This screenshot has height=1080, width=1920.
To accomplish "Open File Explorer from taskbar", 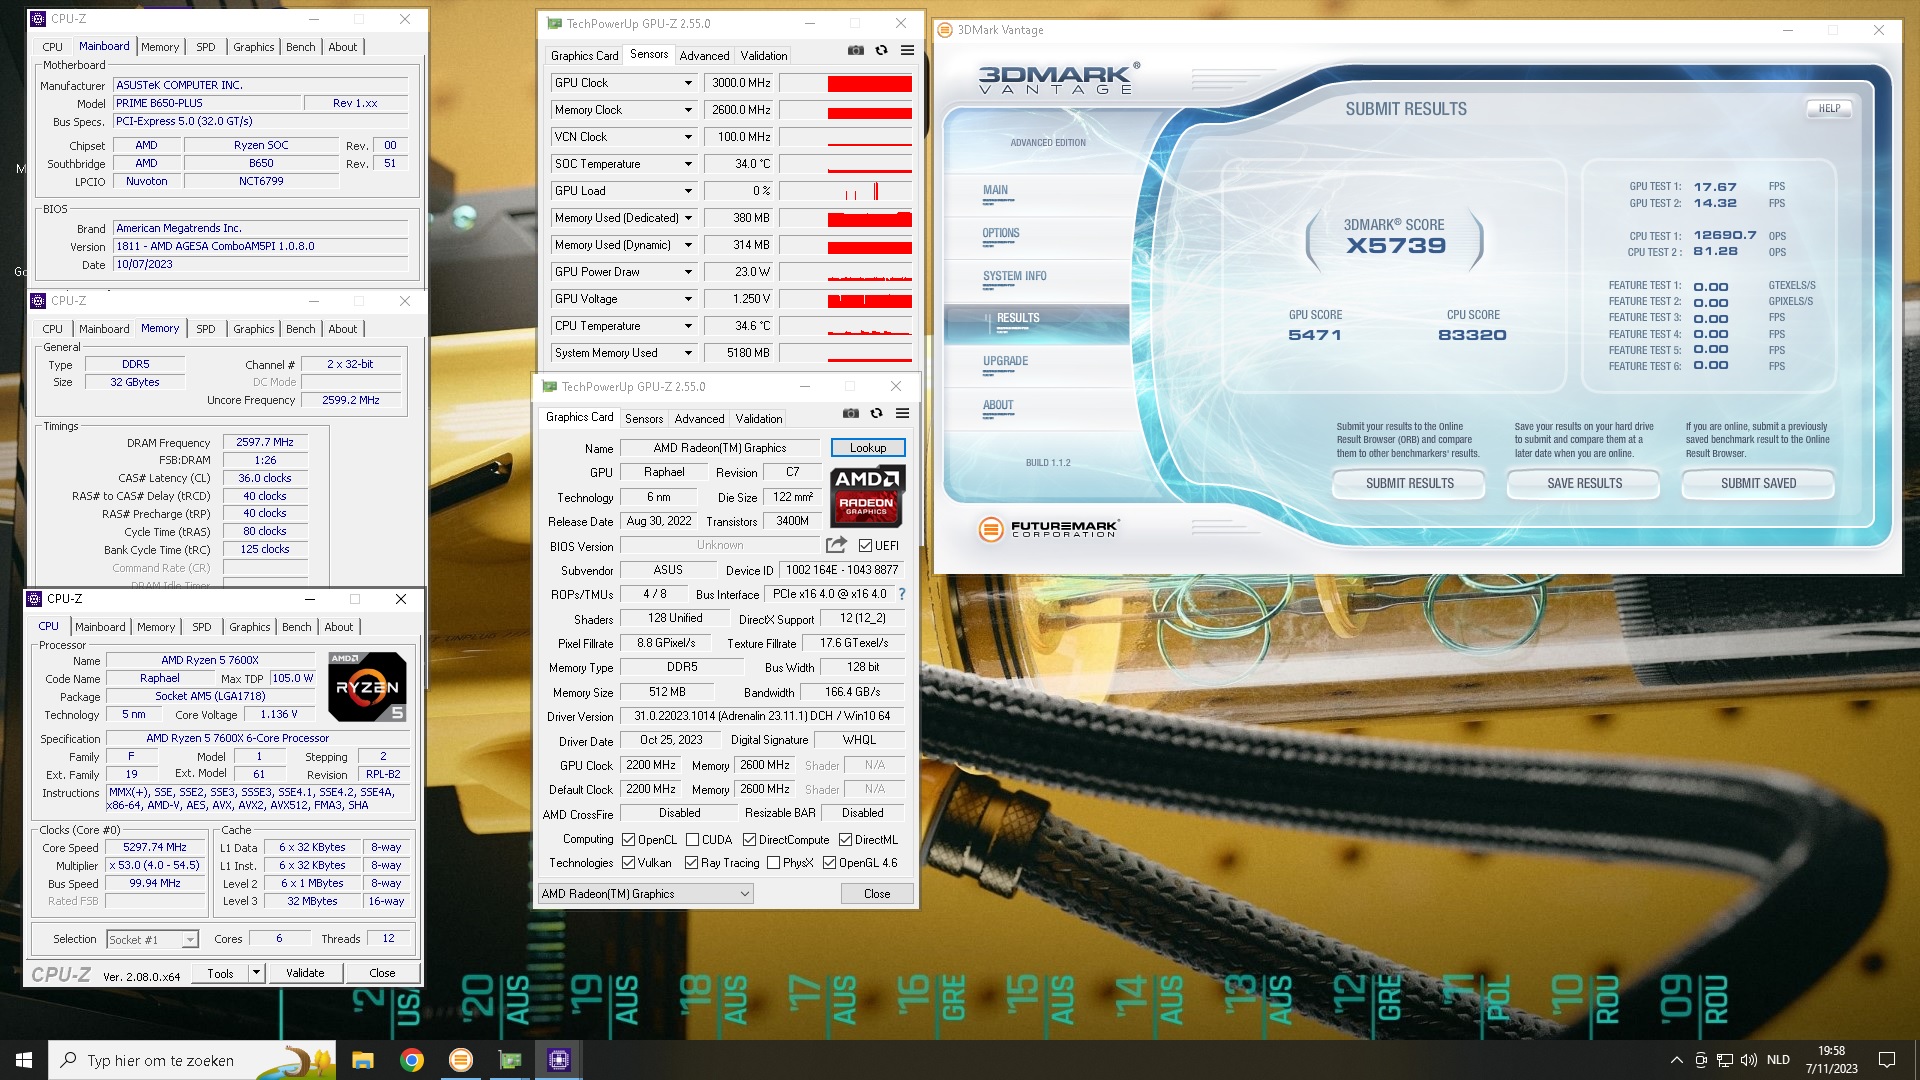I will pos(362,1060).
